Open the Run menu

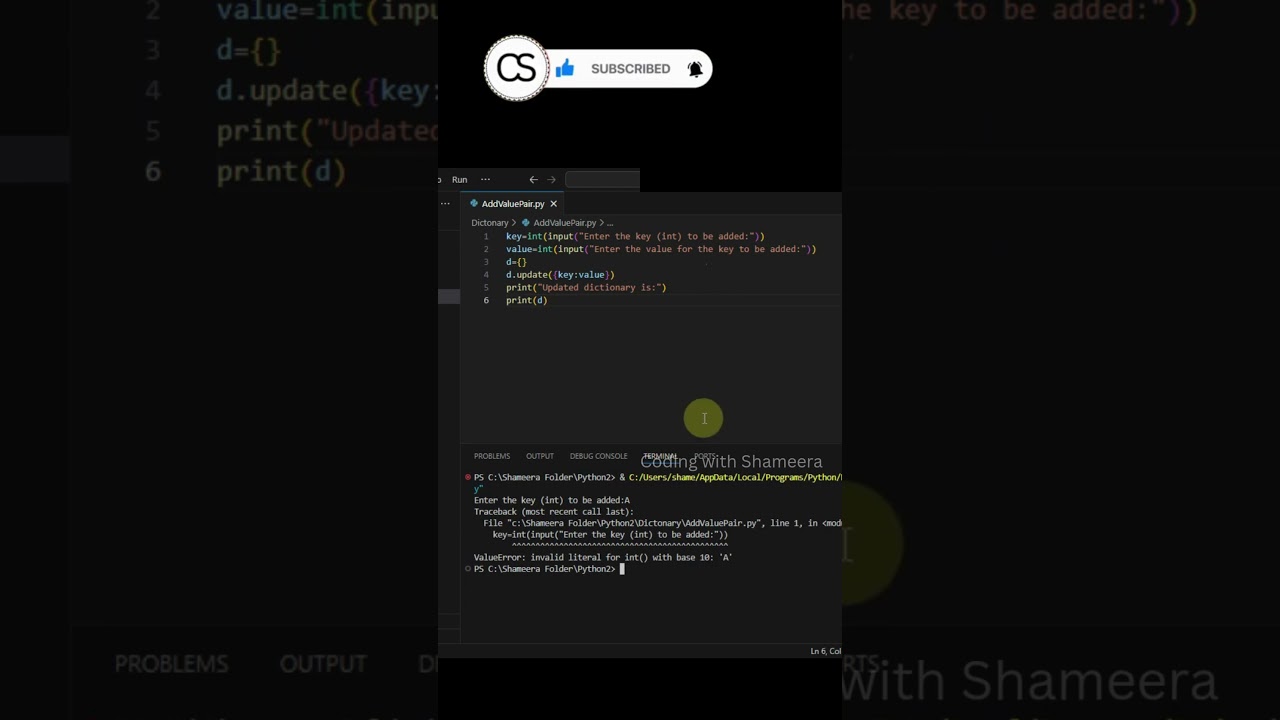pos(459,180)
